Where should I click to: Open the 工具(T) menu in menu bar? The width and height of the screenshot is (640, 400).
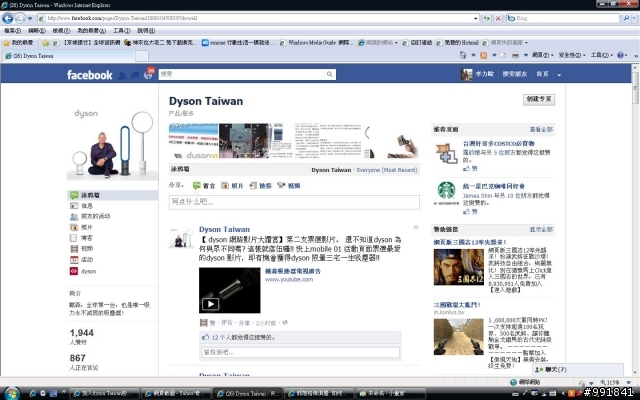(122, 31)
